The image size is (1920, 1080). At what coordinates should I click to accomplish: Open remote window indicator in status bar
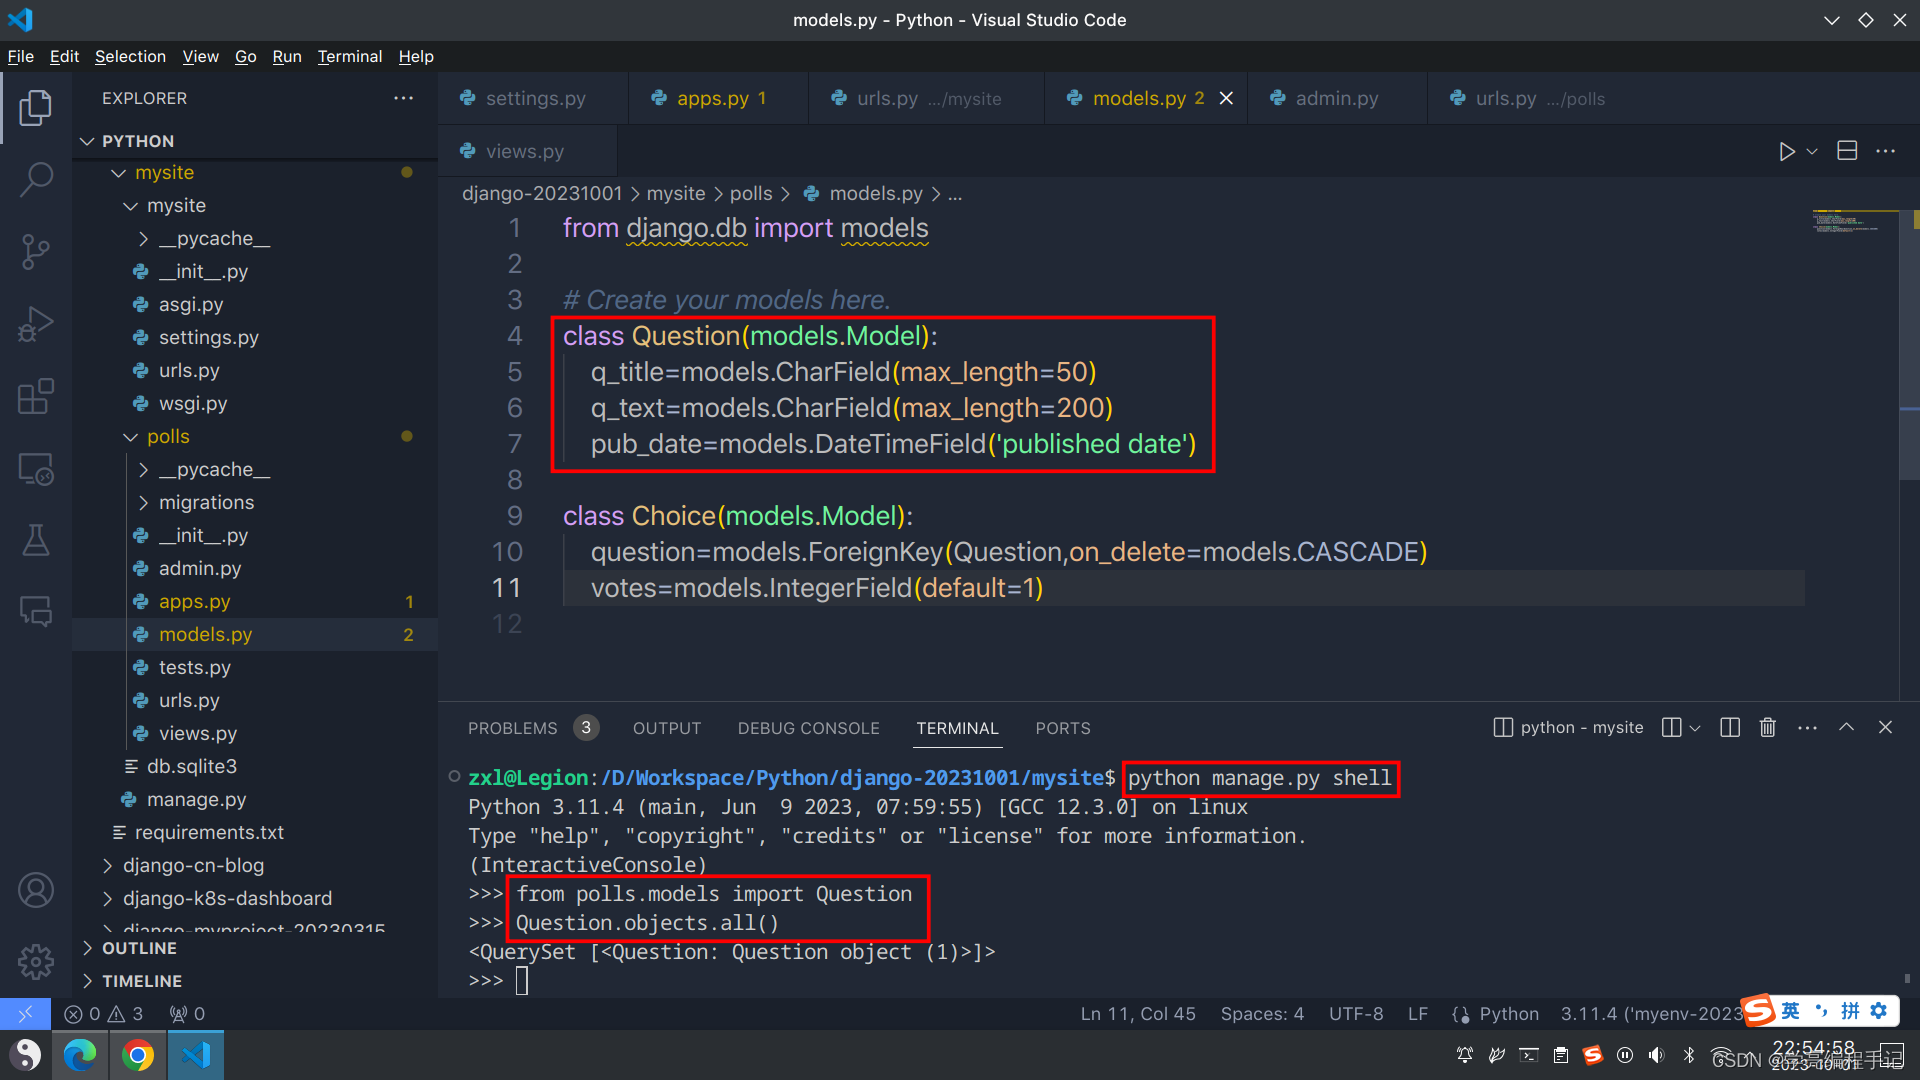25,1014
